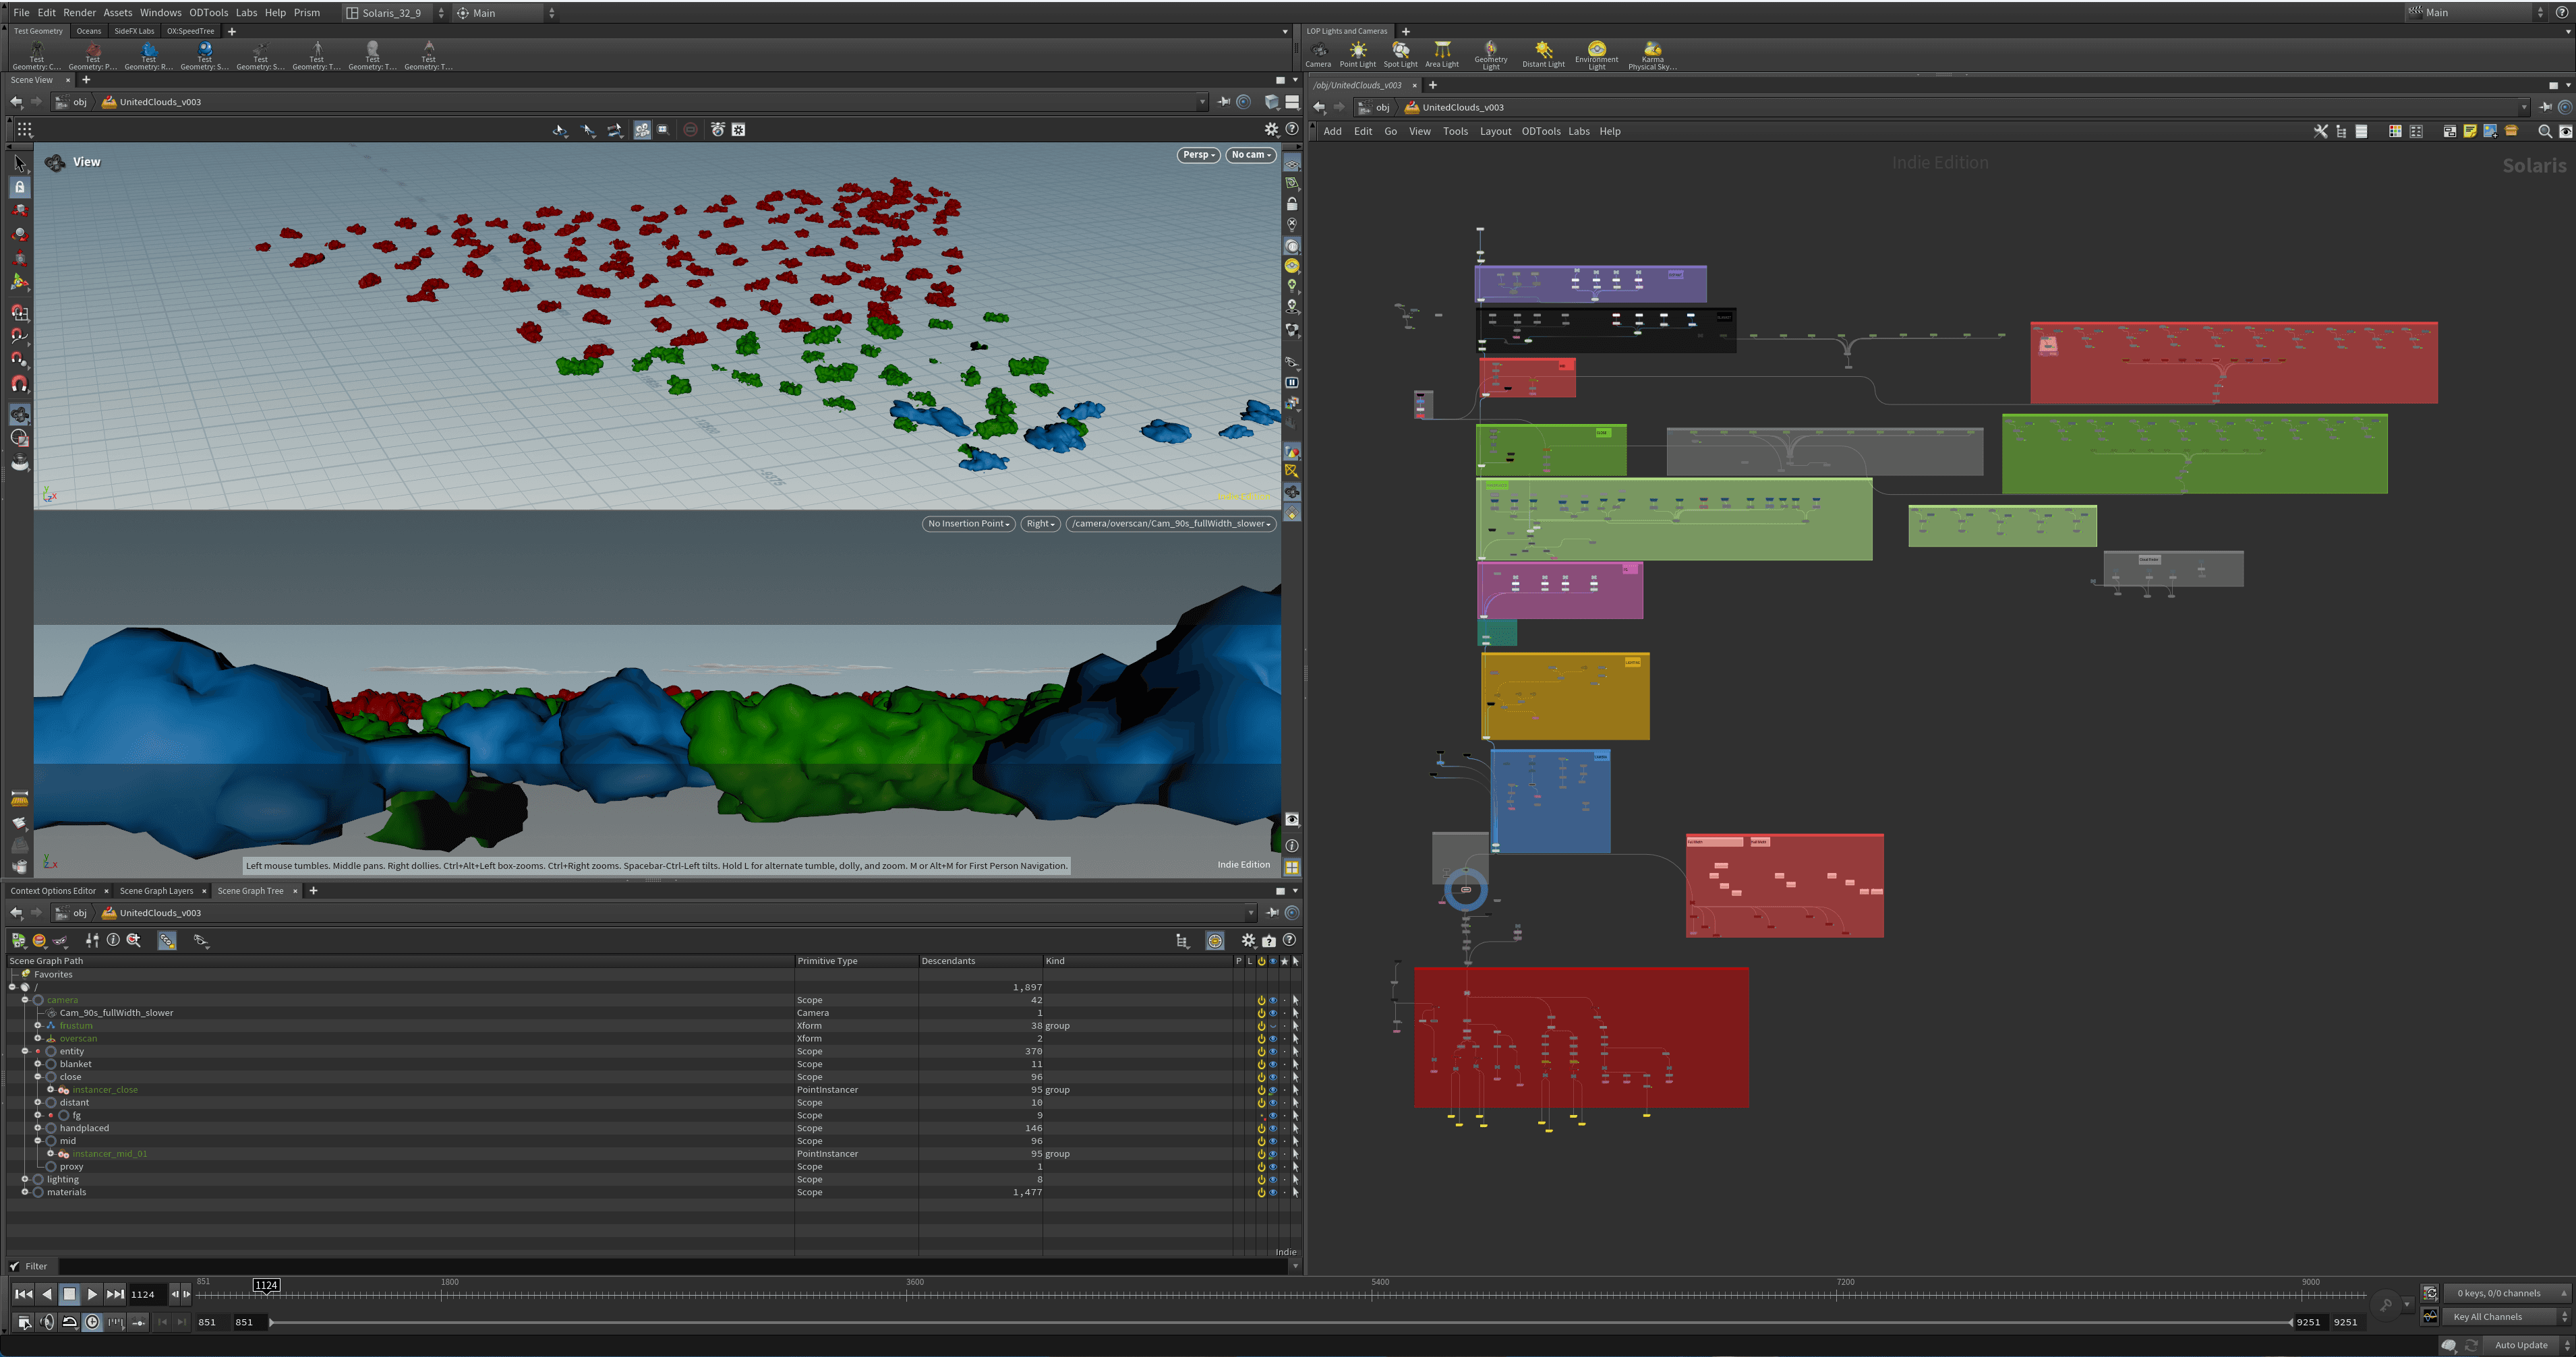Image resolution: width=2576 pixels, height=1357 pixels.
Task: Switch to Scene Graph Layers tab
Action: point(156,891)
